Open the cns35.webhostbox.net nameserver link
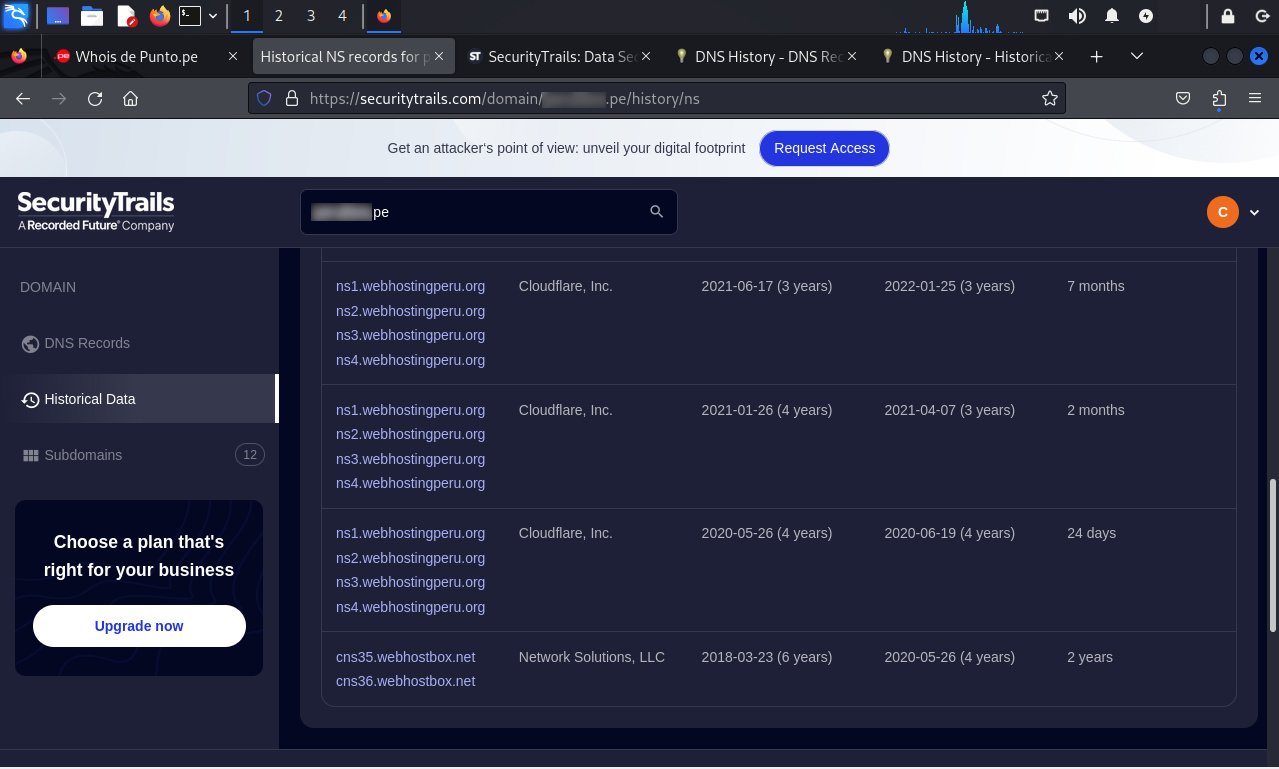The height and width of the screenshot is (769, 1279). 405,657
